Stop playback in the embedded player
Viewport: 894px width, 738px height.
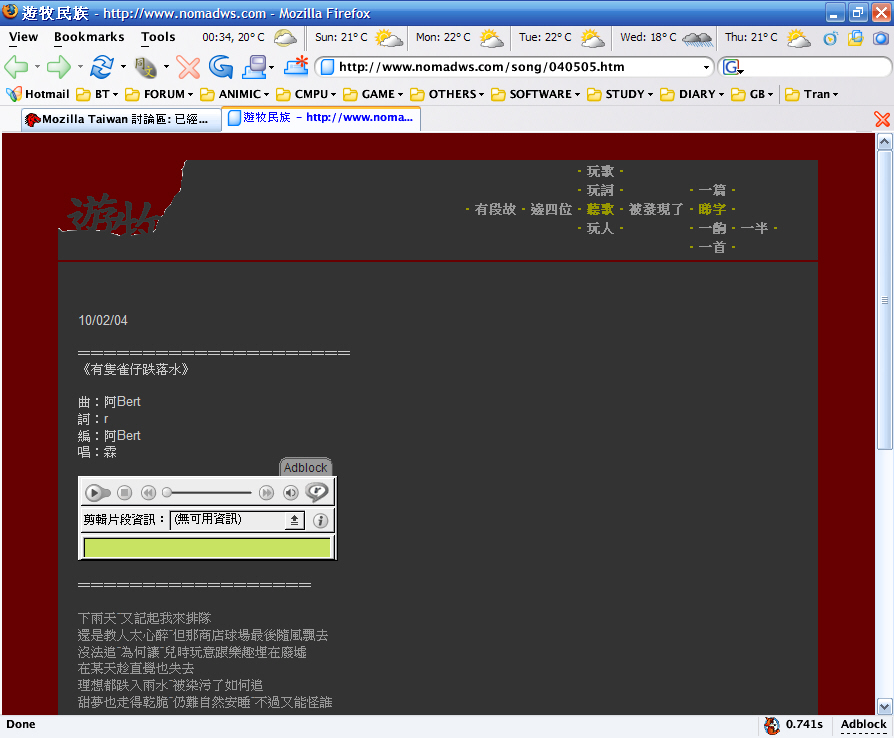pyautogui.click(x=124, y=492)
